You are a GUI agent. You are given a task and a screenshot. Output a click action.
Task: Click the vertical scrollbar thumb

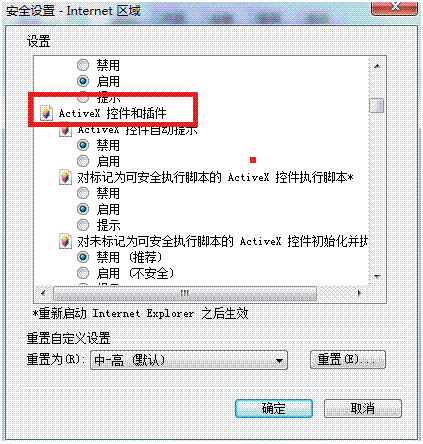click(x=377, y=105)
